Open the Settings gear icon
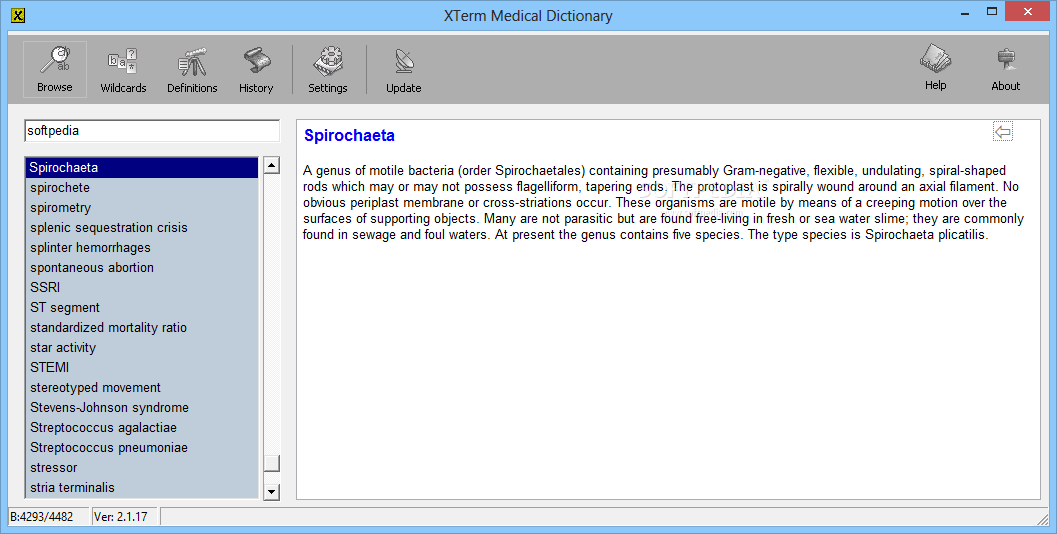Image resolution: width=1057 pixels, height=534 pixels. point(328,69)
